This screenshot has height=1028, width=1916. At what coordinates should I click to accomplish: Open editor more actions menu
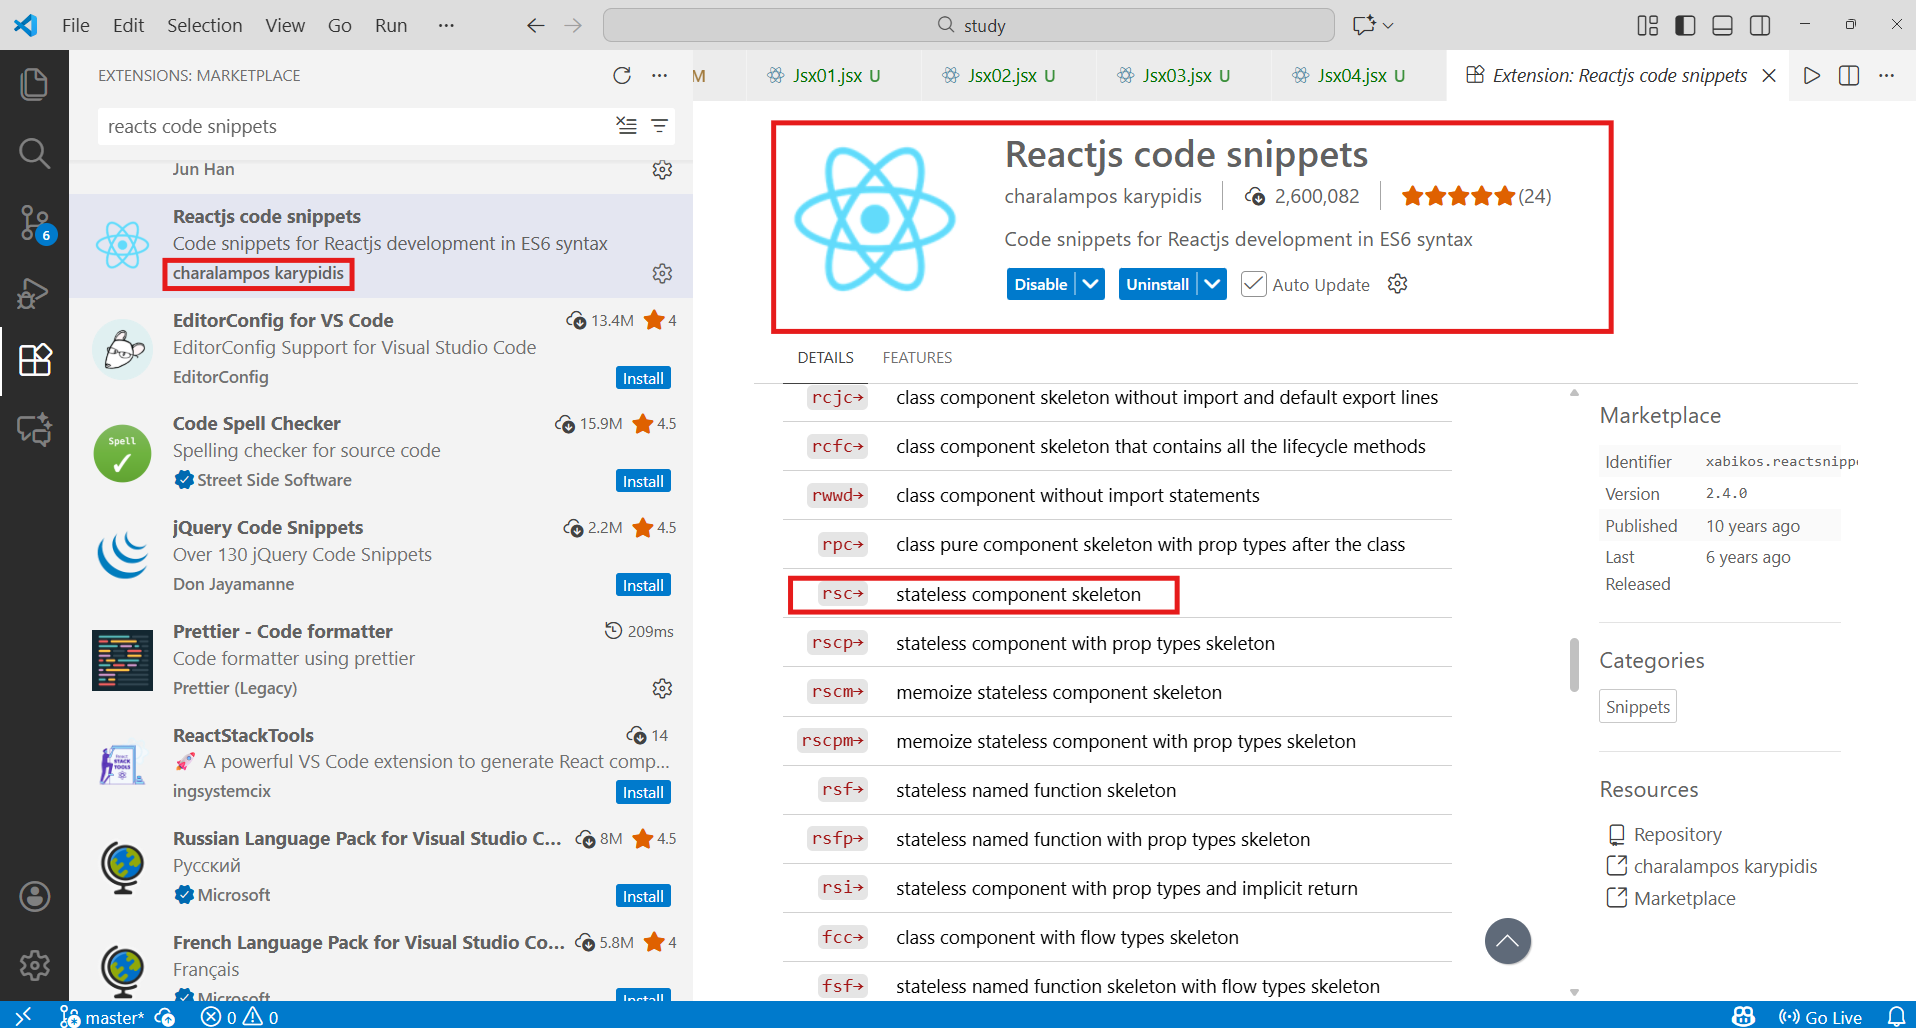(1886, 75)
